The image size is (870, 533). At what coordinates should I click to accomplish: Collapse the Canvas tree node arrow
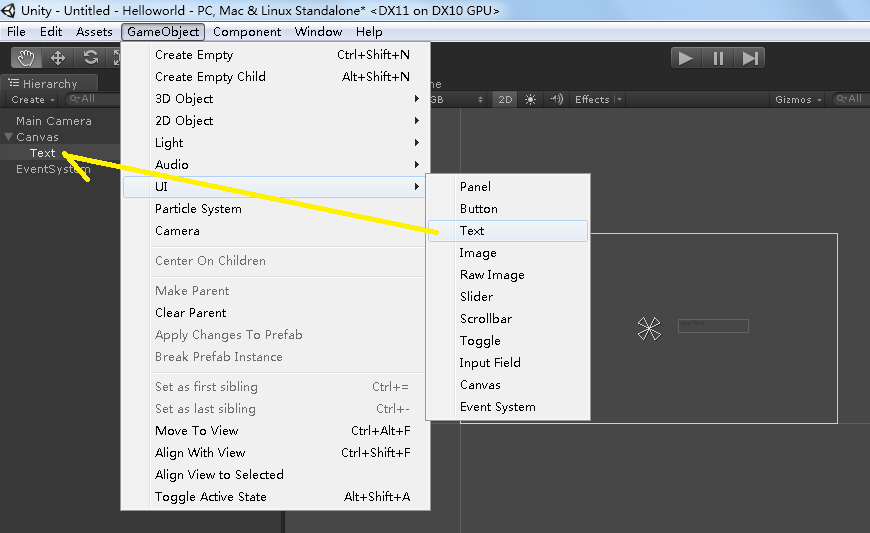(x=8, y=136)
